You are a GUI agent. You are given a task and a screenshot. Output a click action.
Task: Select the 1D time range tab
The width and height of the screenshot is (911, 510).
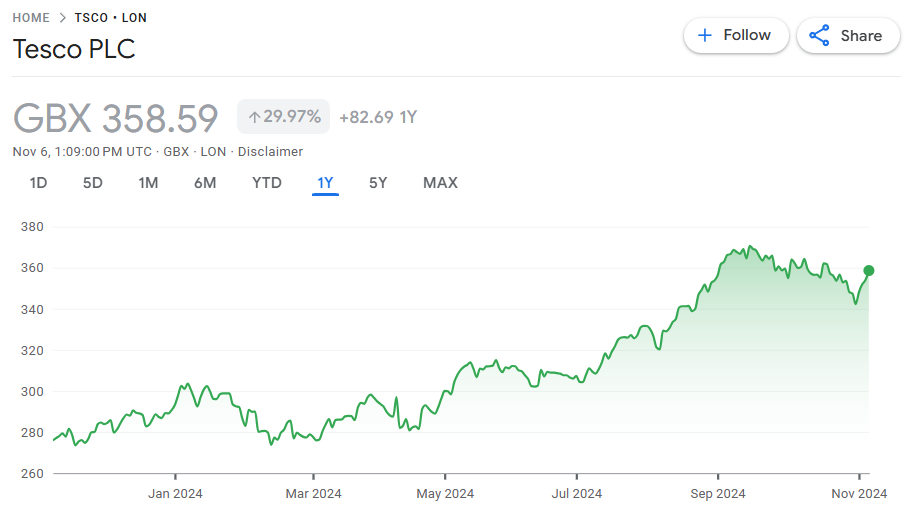tap(38, 183)
